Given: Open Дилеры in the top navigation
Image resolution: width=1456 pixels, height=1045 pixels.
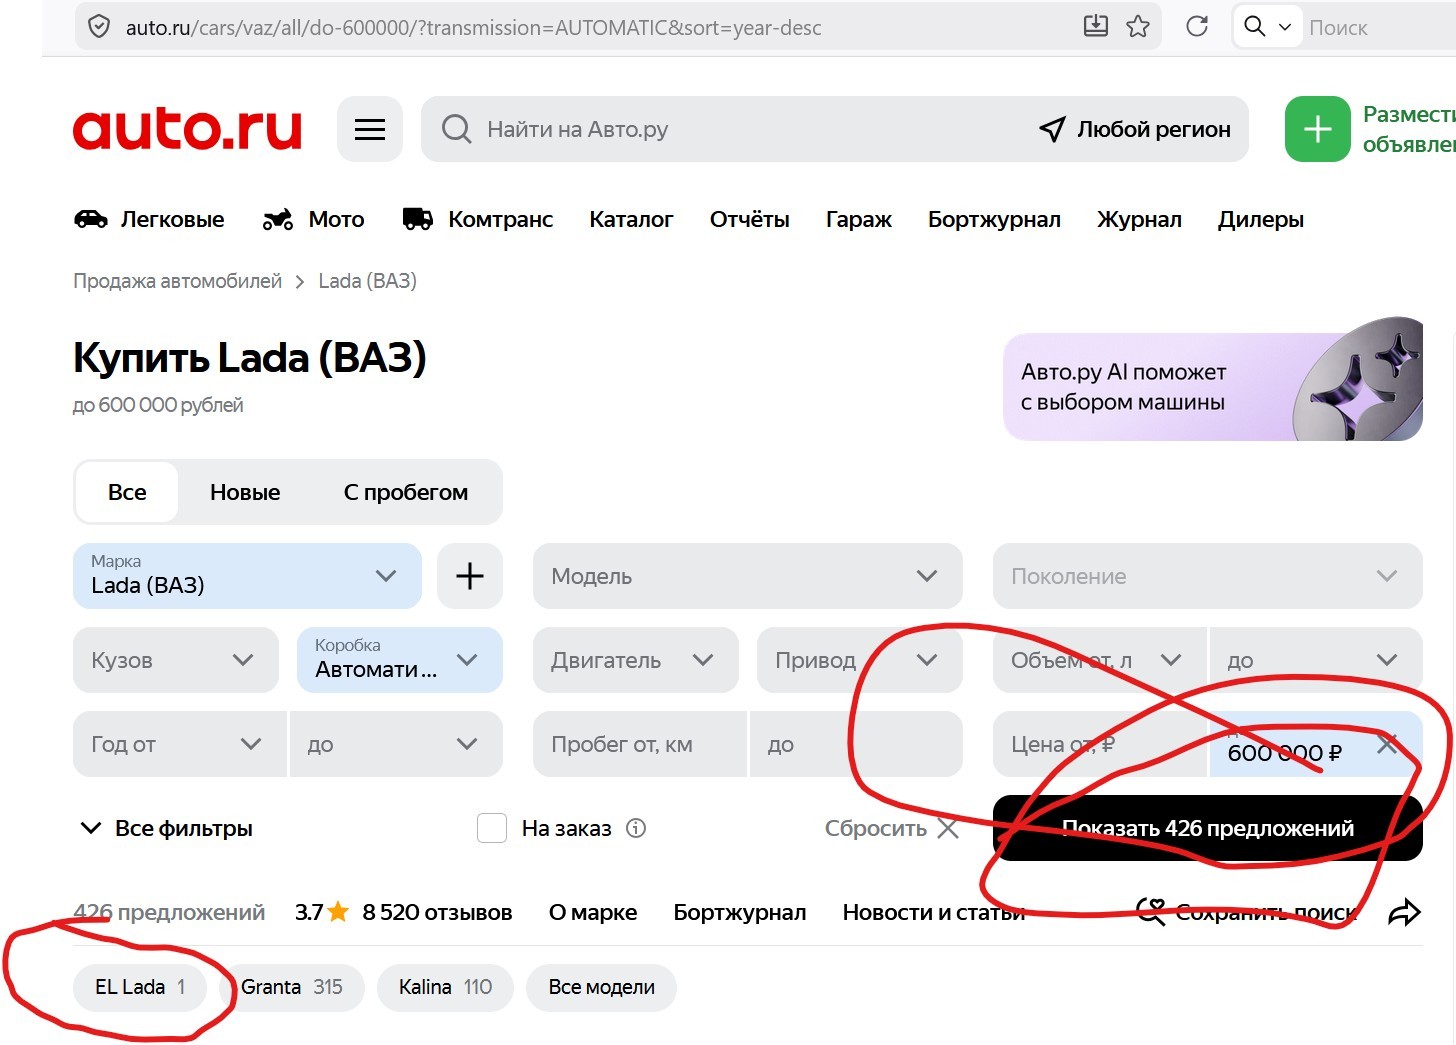Looking at the screenshot, I should point(1261,219).
